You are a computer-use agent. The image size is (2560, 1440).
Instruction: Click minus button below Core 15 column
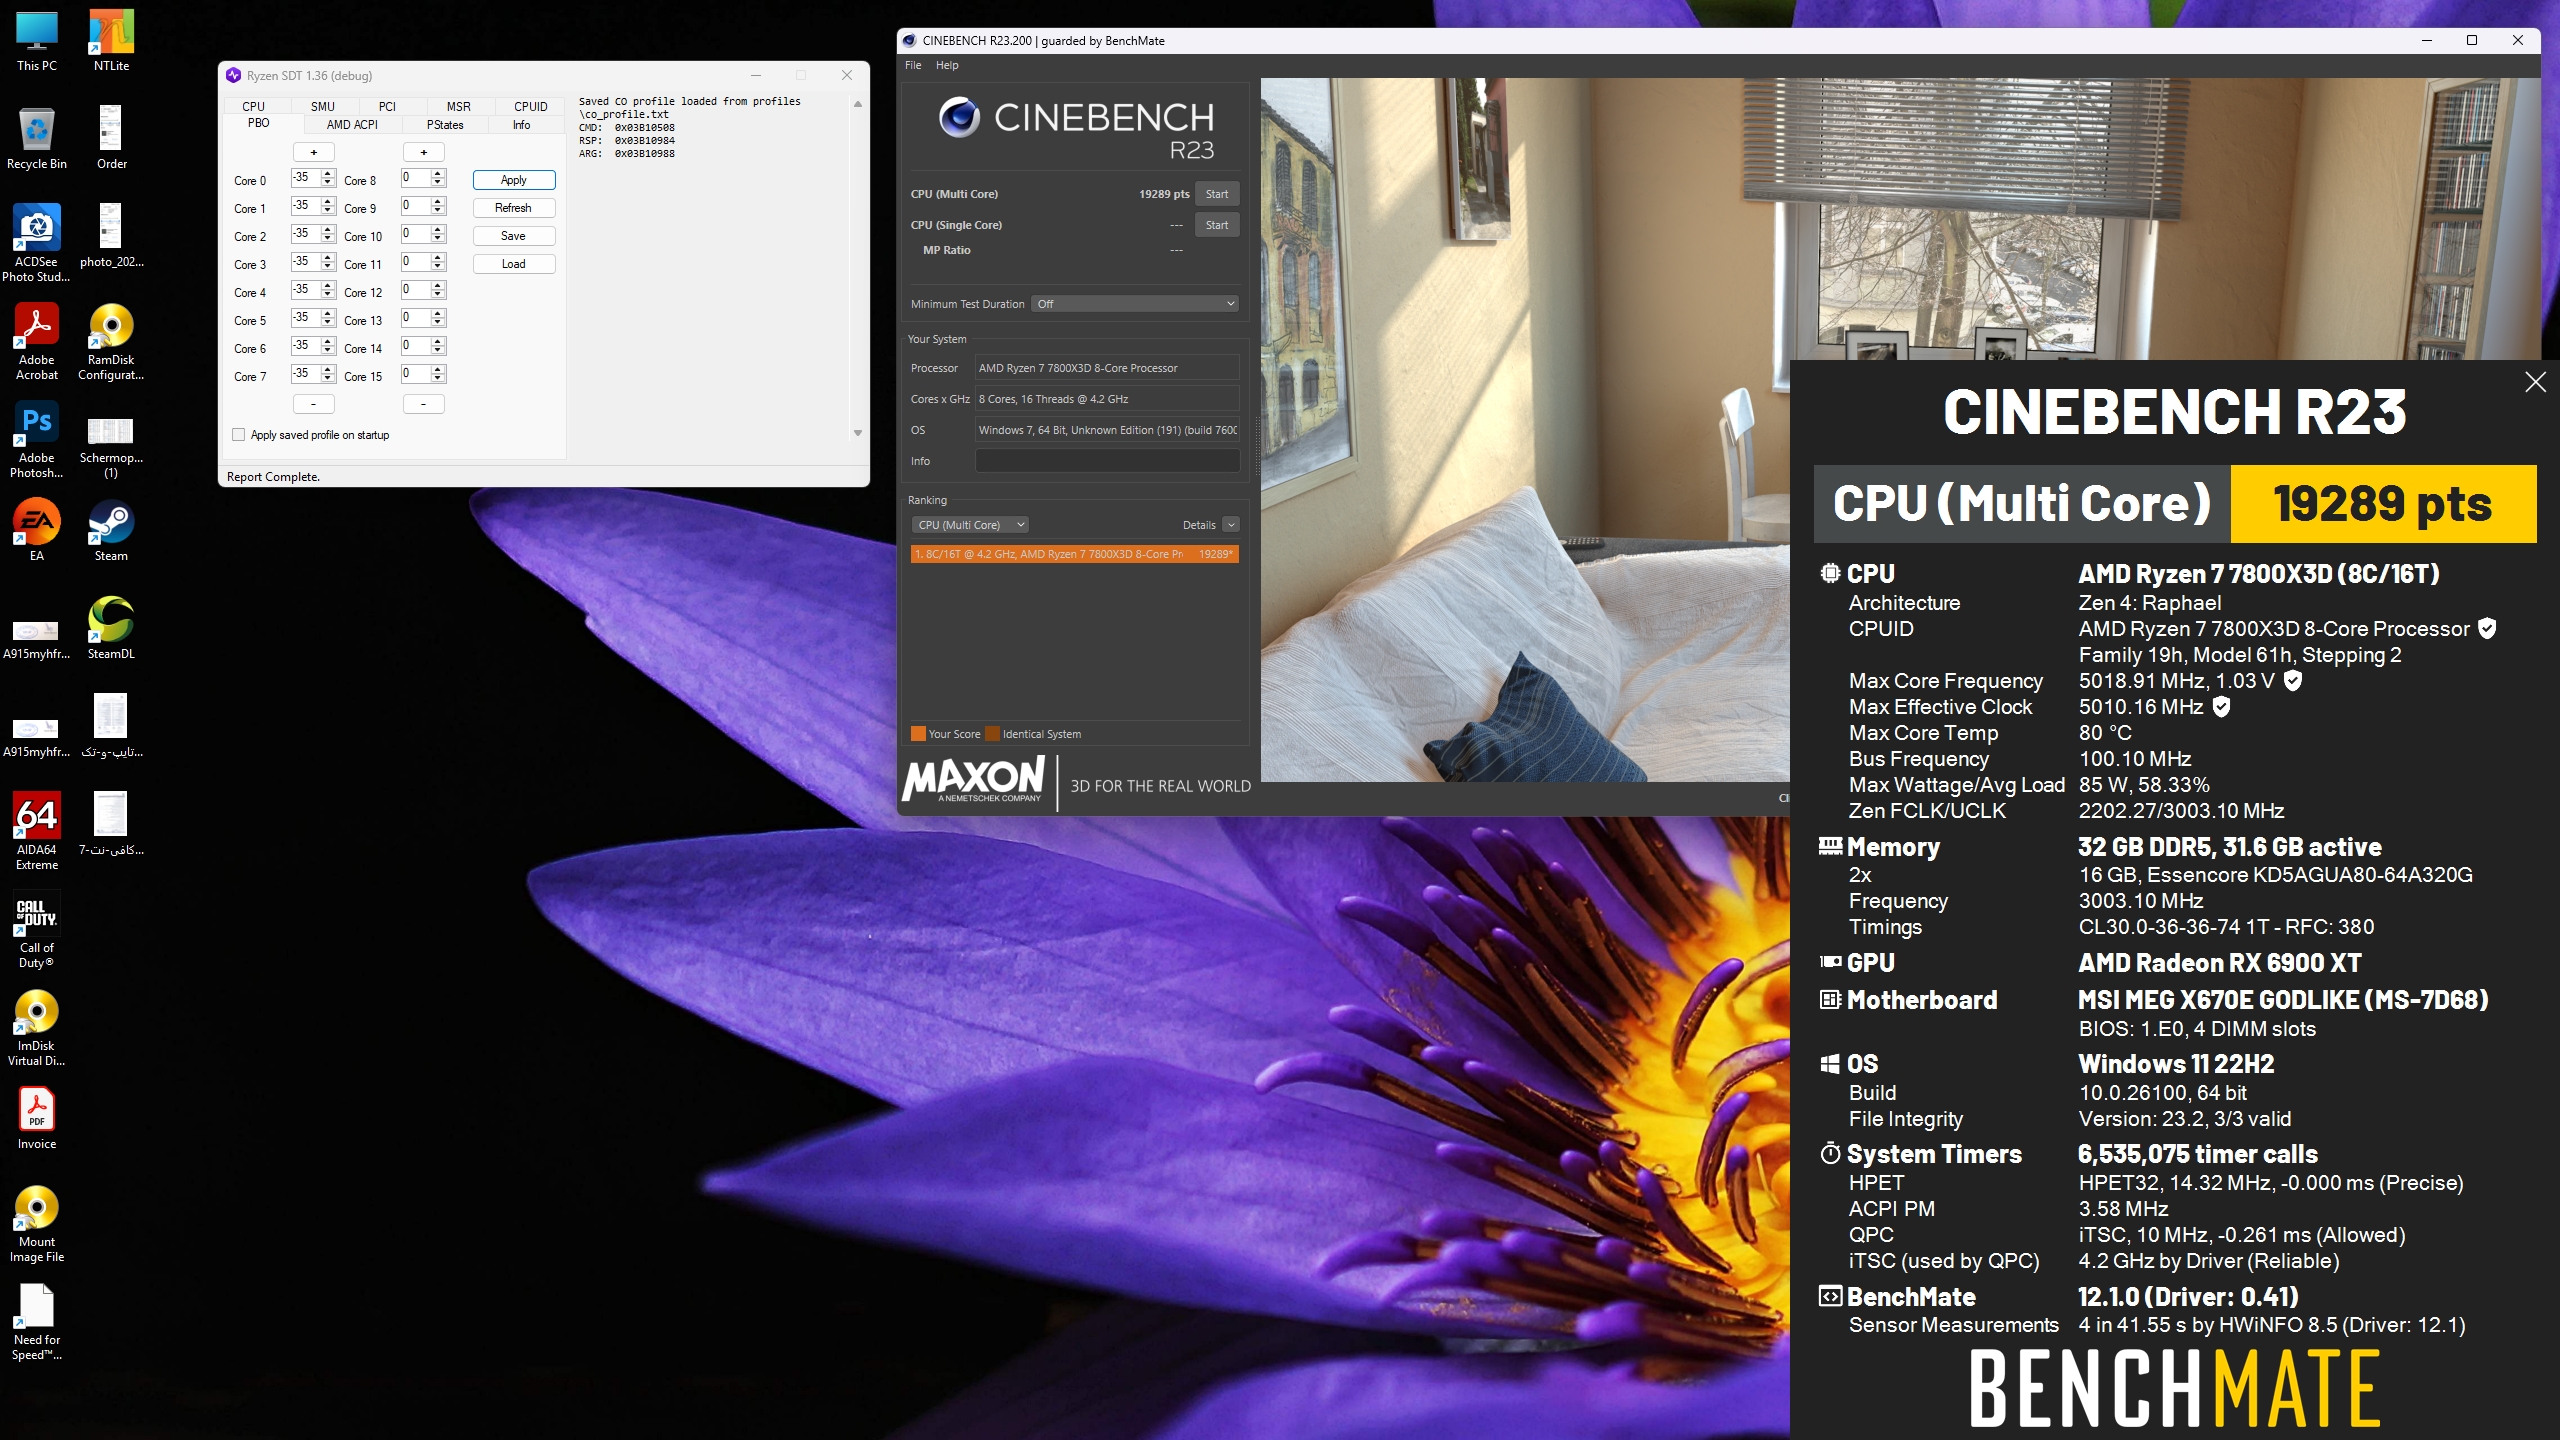click(x=423, y=404)
